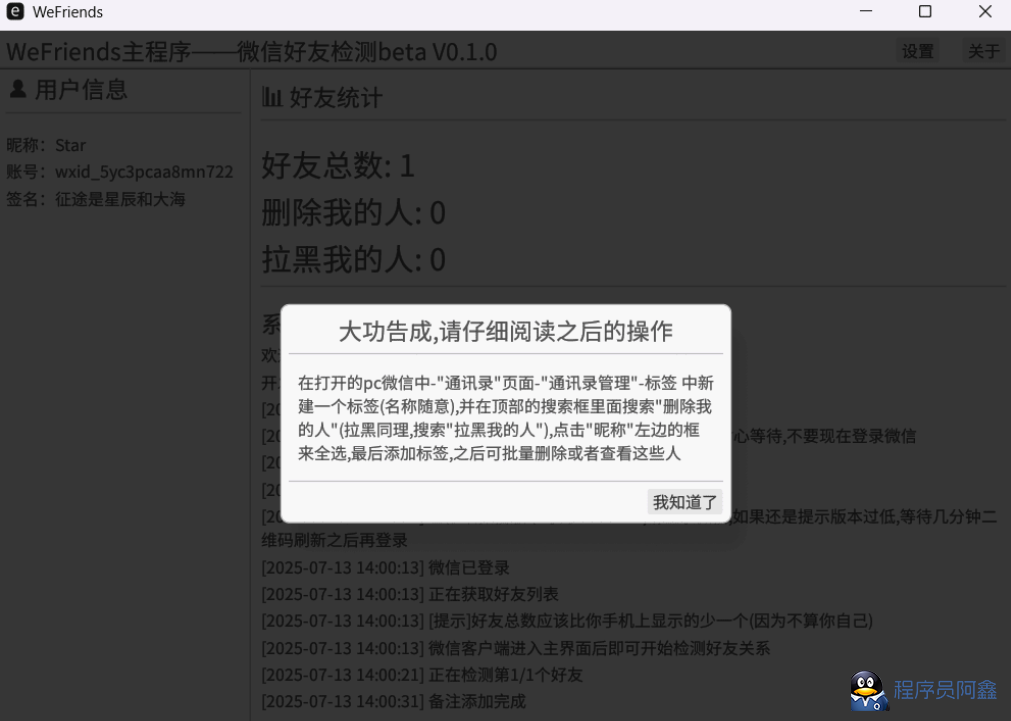Minimize the WeFriends window
Screen dimensions: 1011x721
(866, 12)
